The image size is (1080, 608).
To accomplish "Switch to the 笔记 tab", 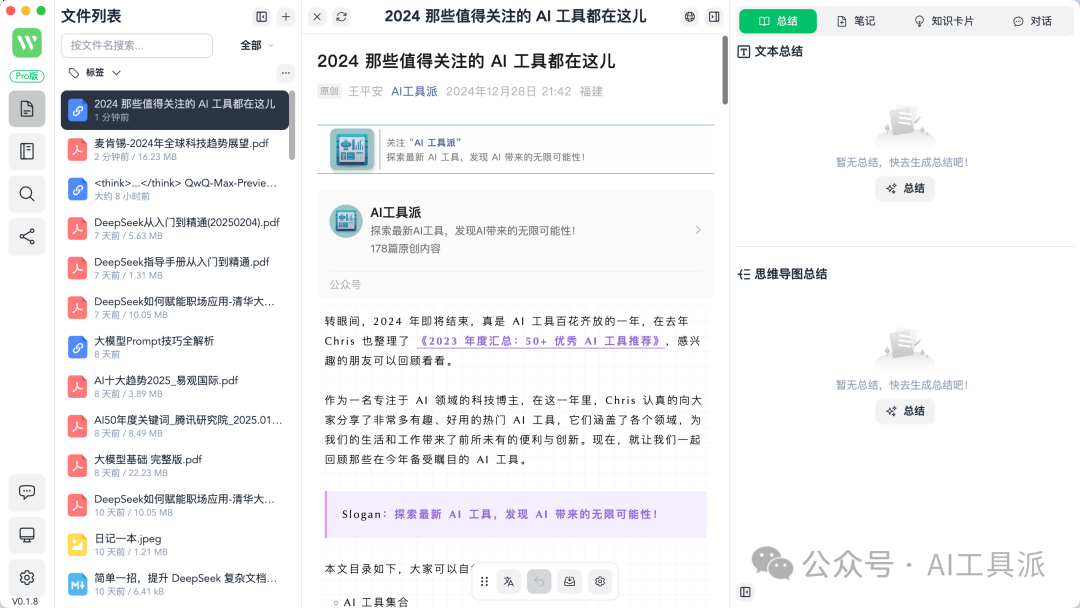I will click(855, 21).
